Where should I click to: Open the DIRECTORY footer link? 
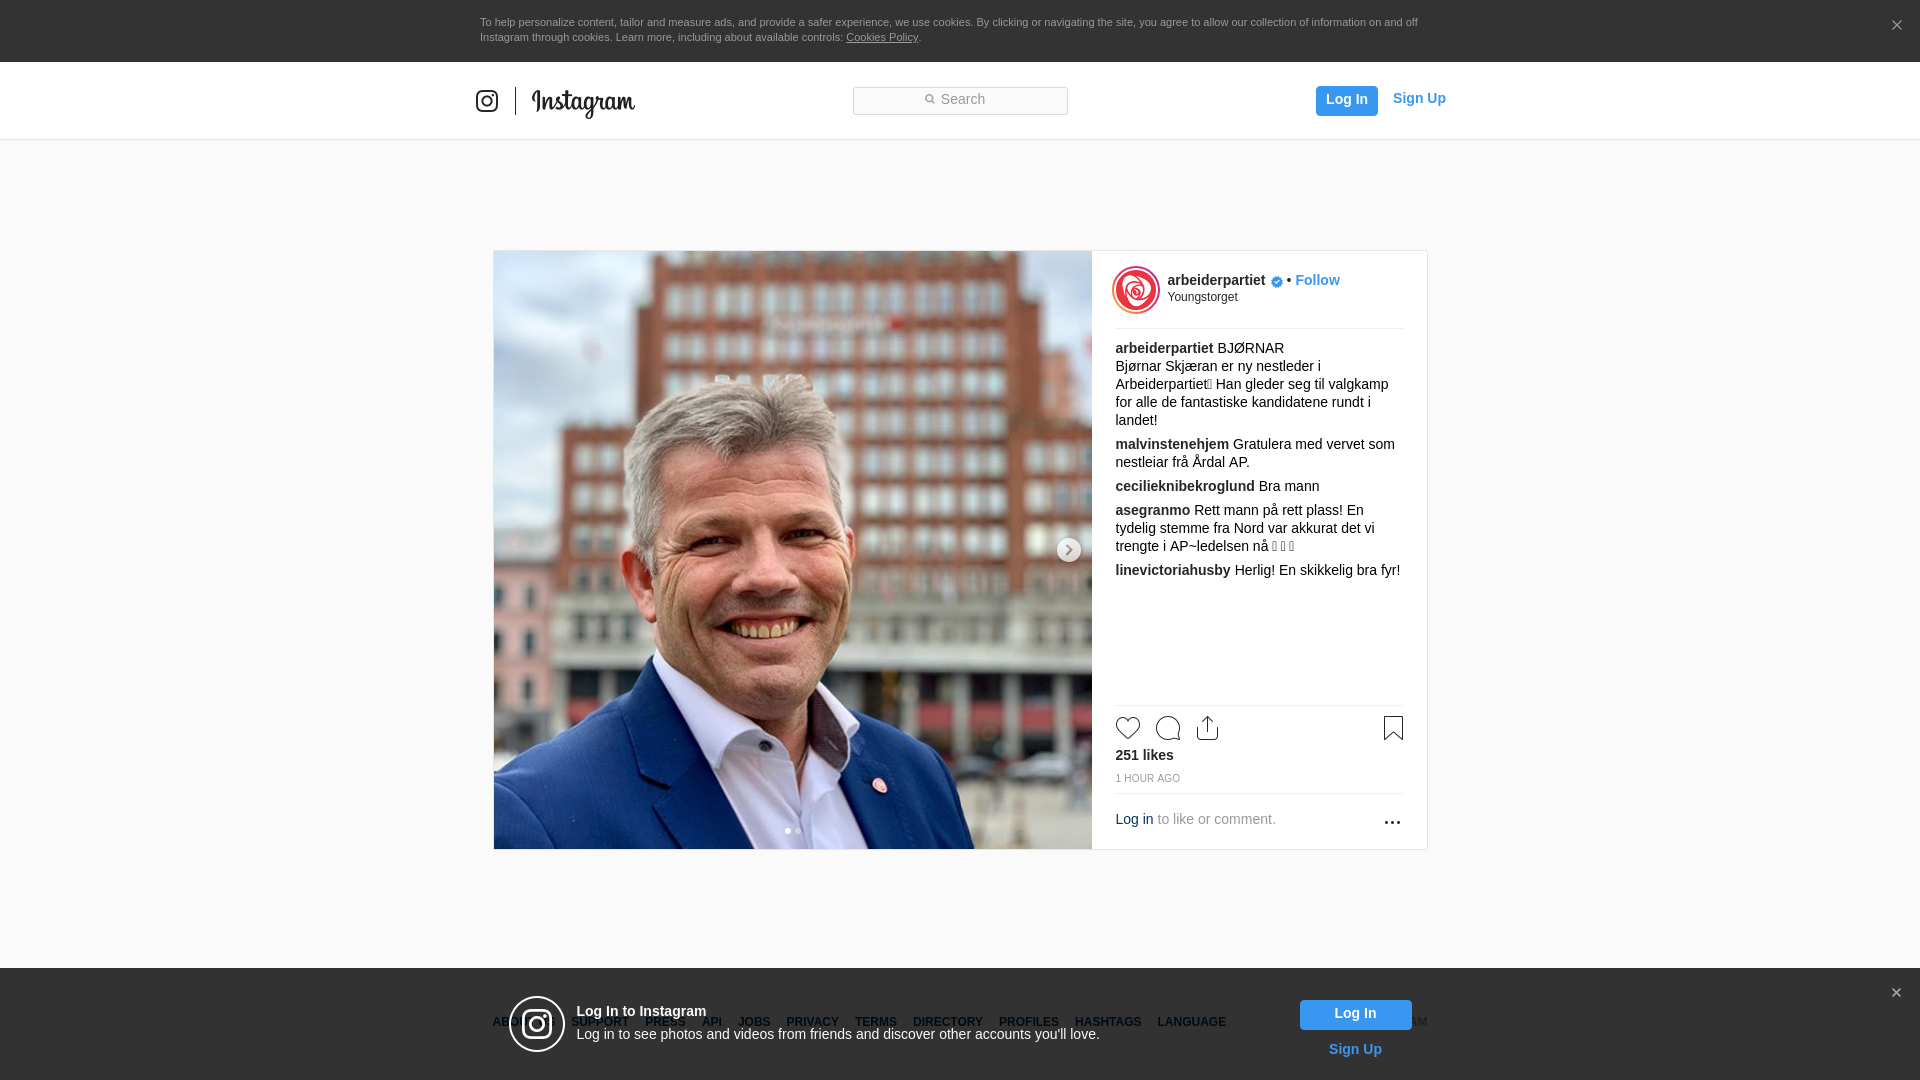(948, 1022)
